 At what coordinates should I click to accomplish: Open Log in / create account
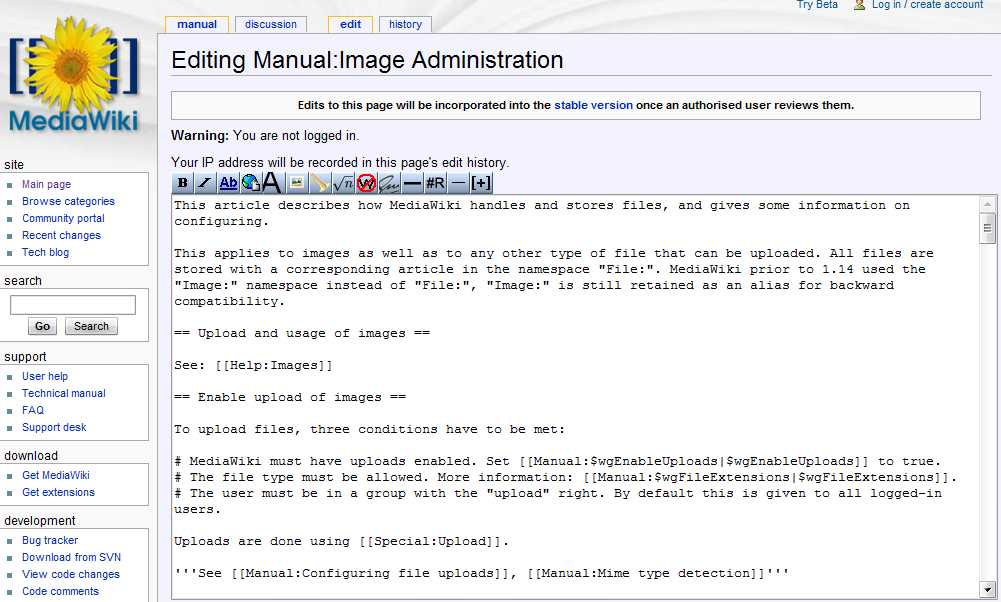(928, 4)
